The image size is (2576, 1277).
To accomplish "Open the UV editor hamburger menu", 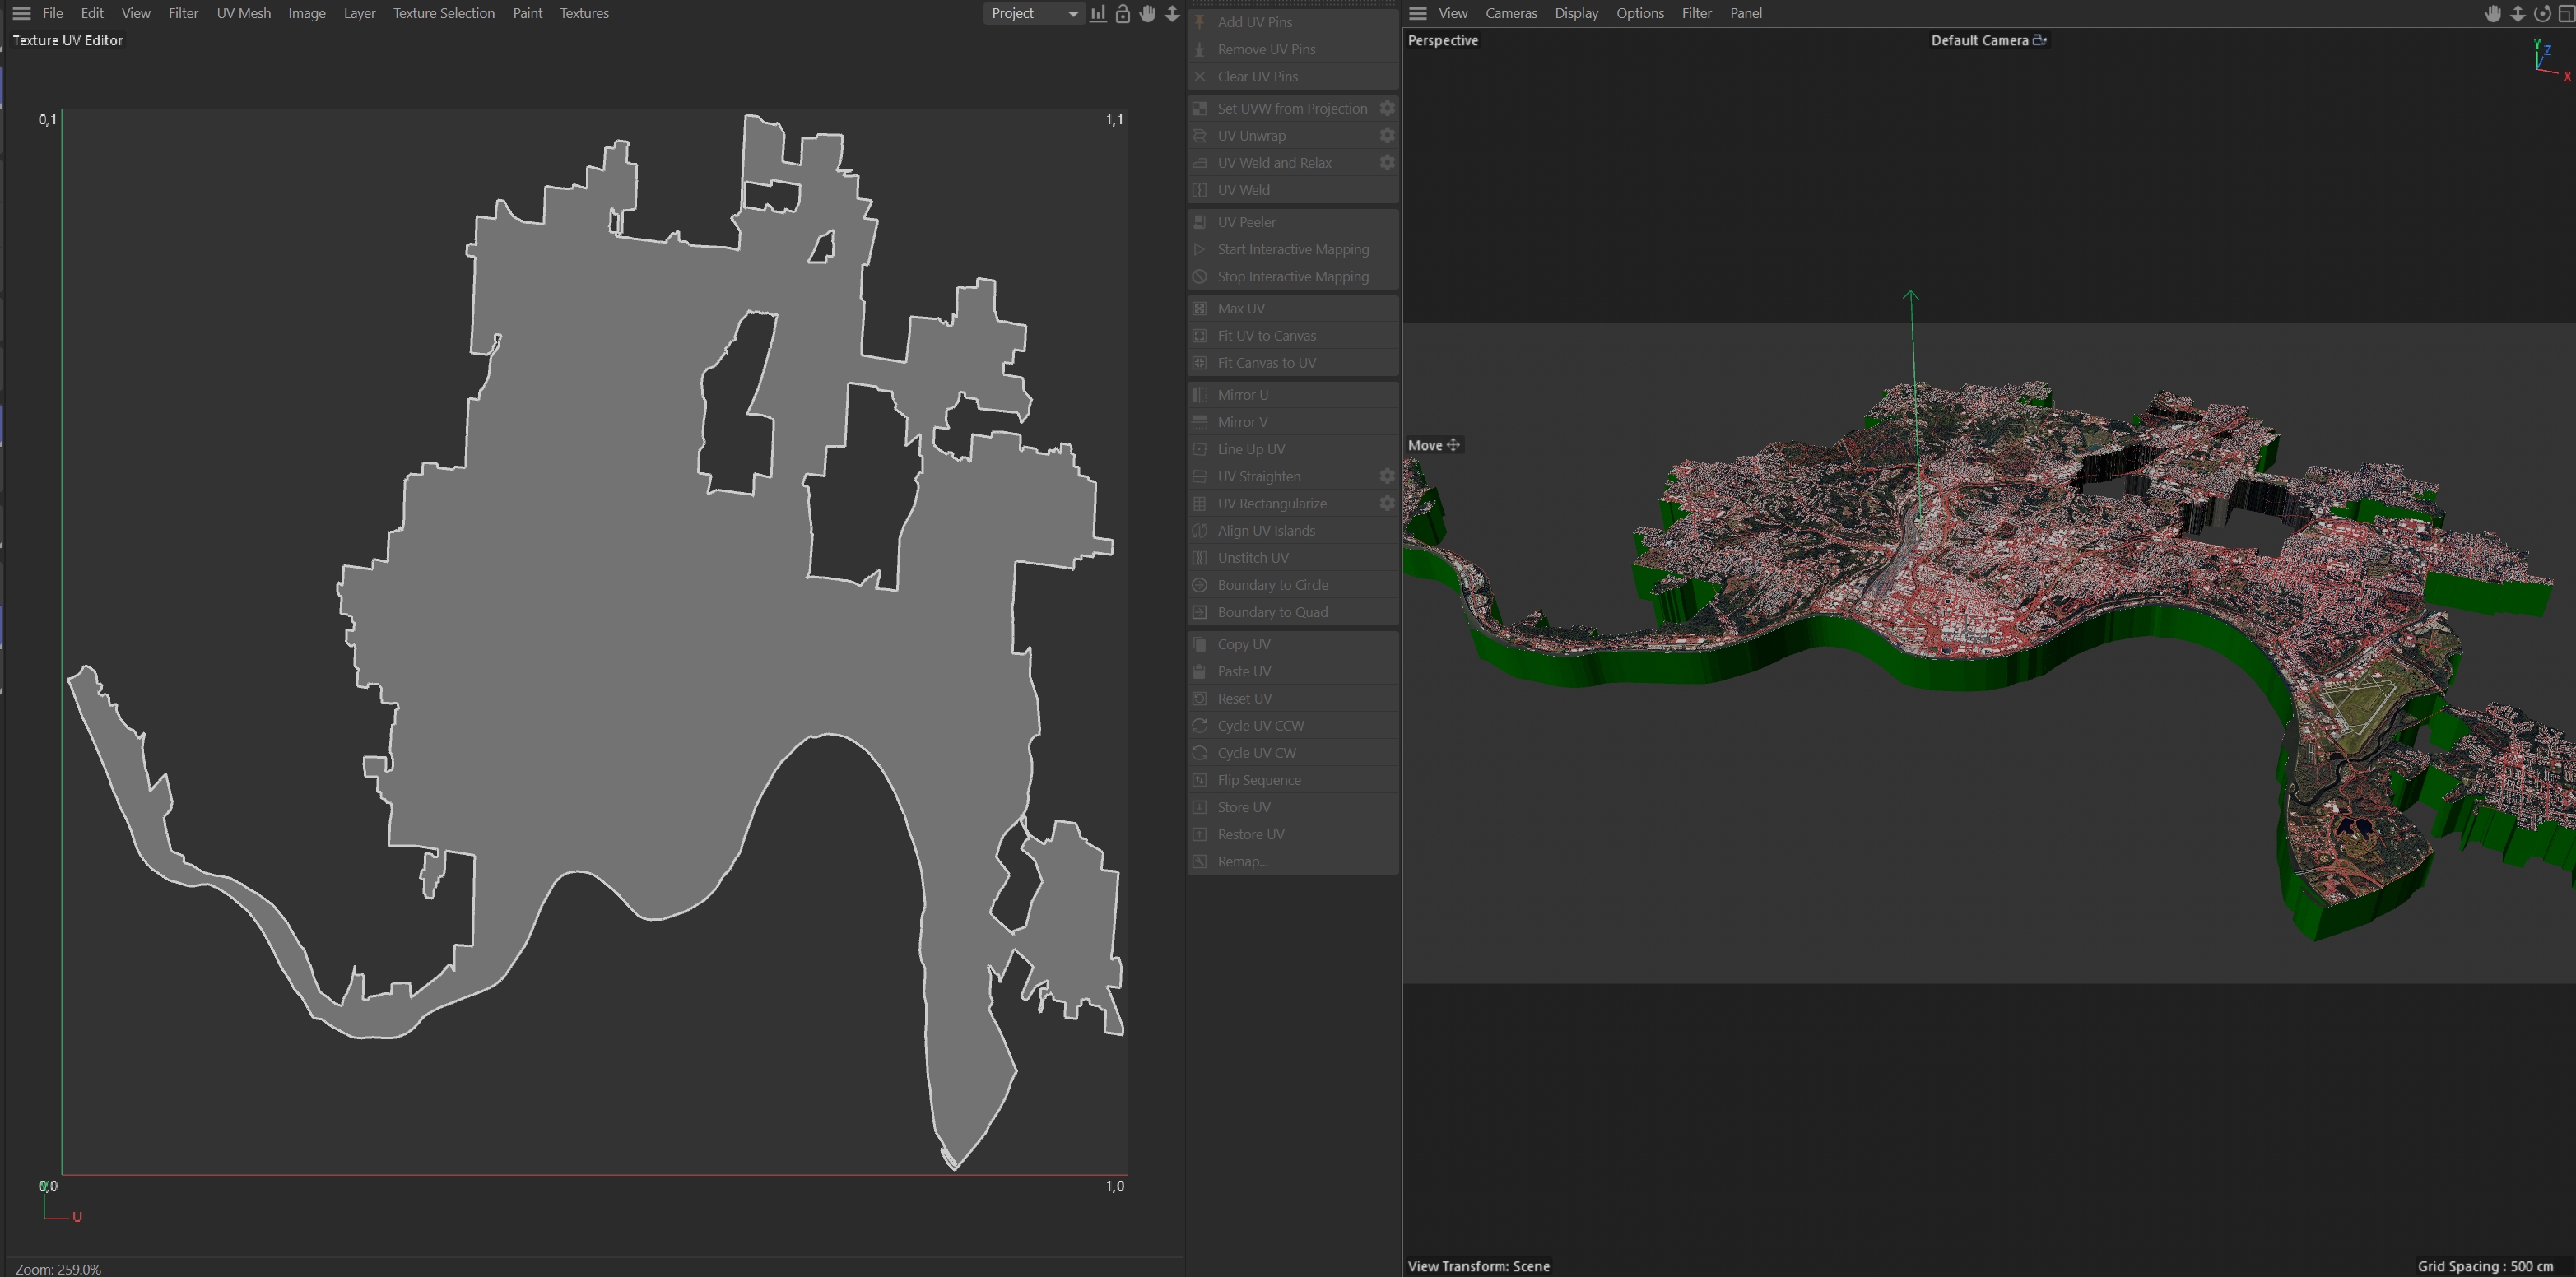I will [21, 13].
